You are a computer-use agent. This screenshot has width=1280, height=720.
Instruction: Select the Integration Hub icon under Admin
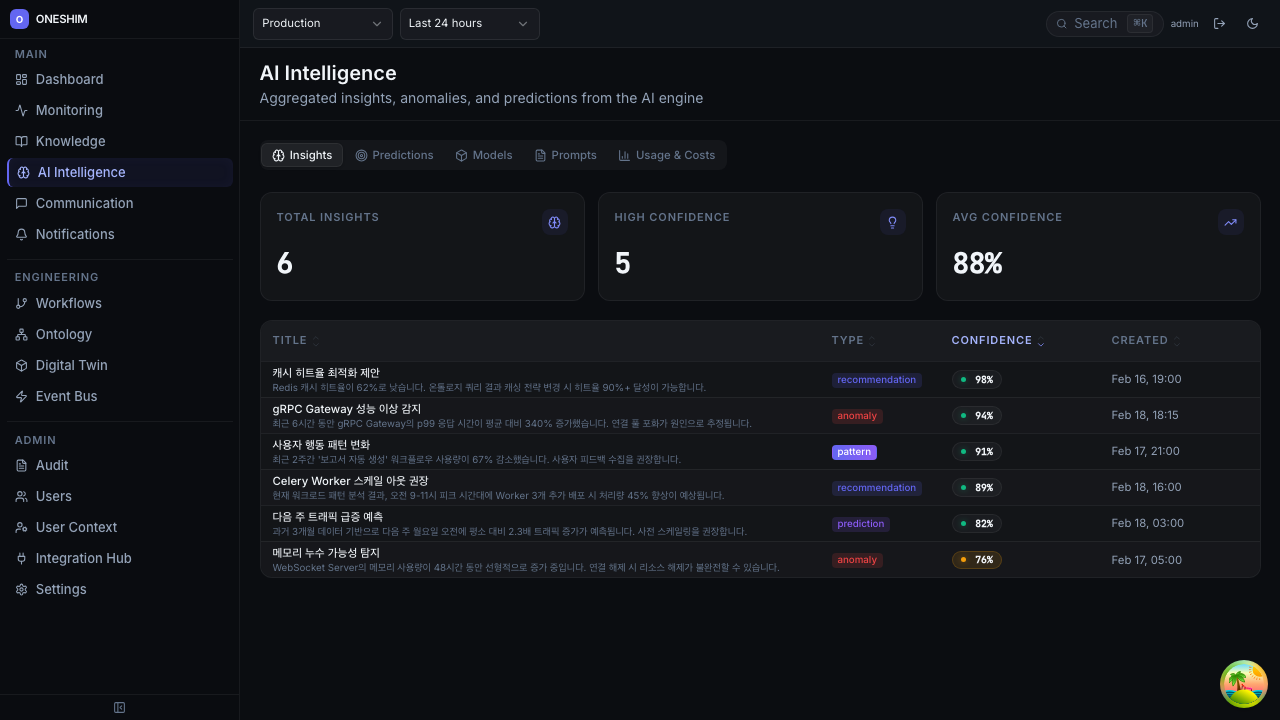click(21, 558)
